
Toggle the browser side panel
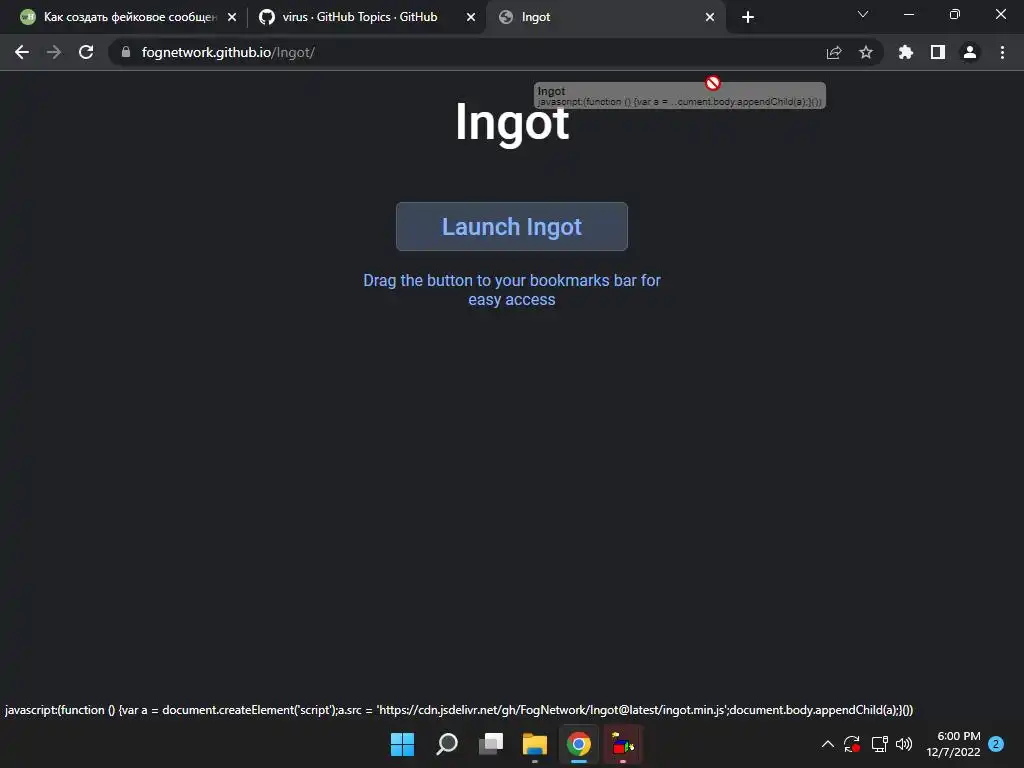coord(938,52)
